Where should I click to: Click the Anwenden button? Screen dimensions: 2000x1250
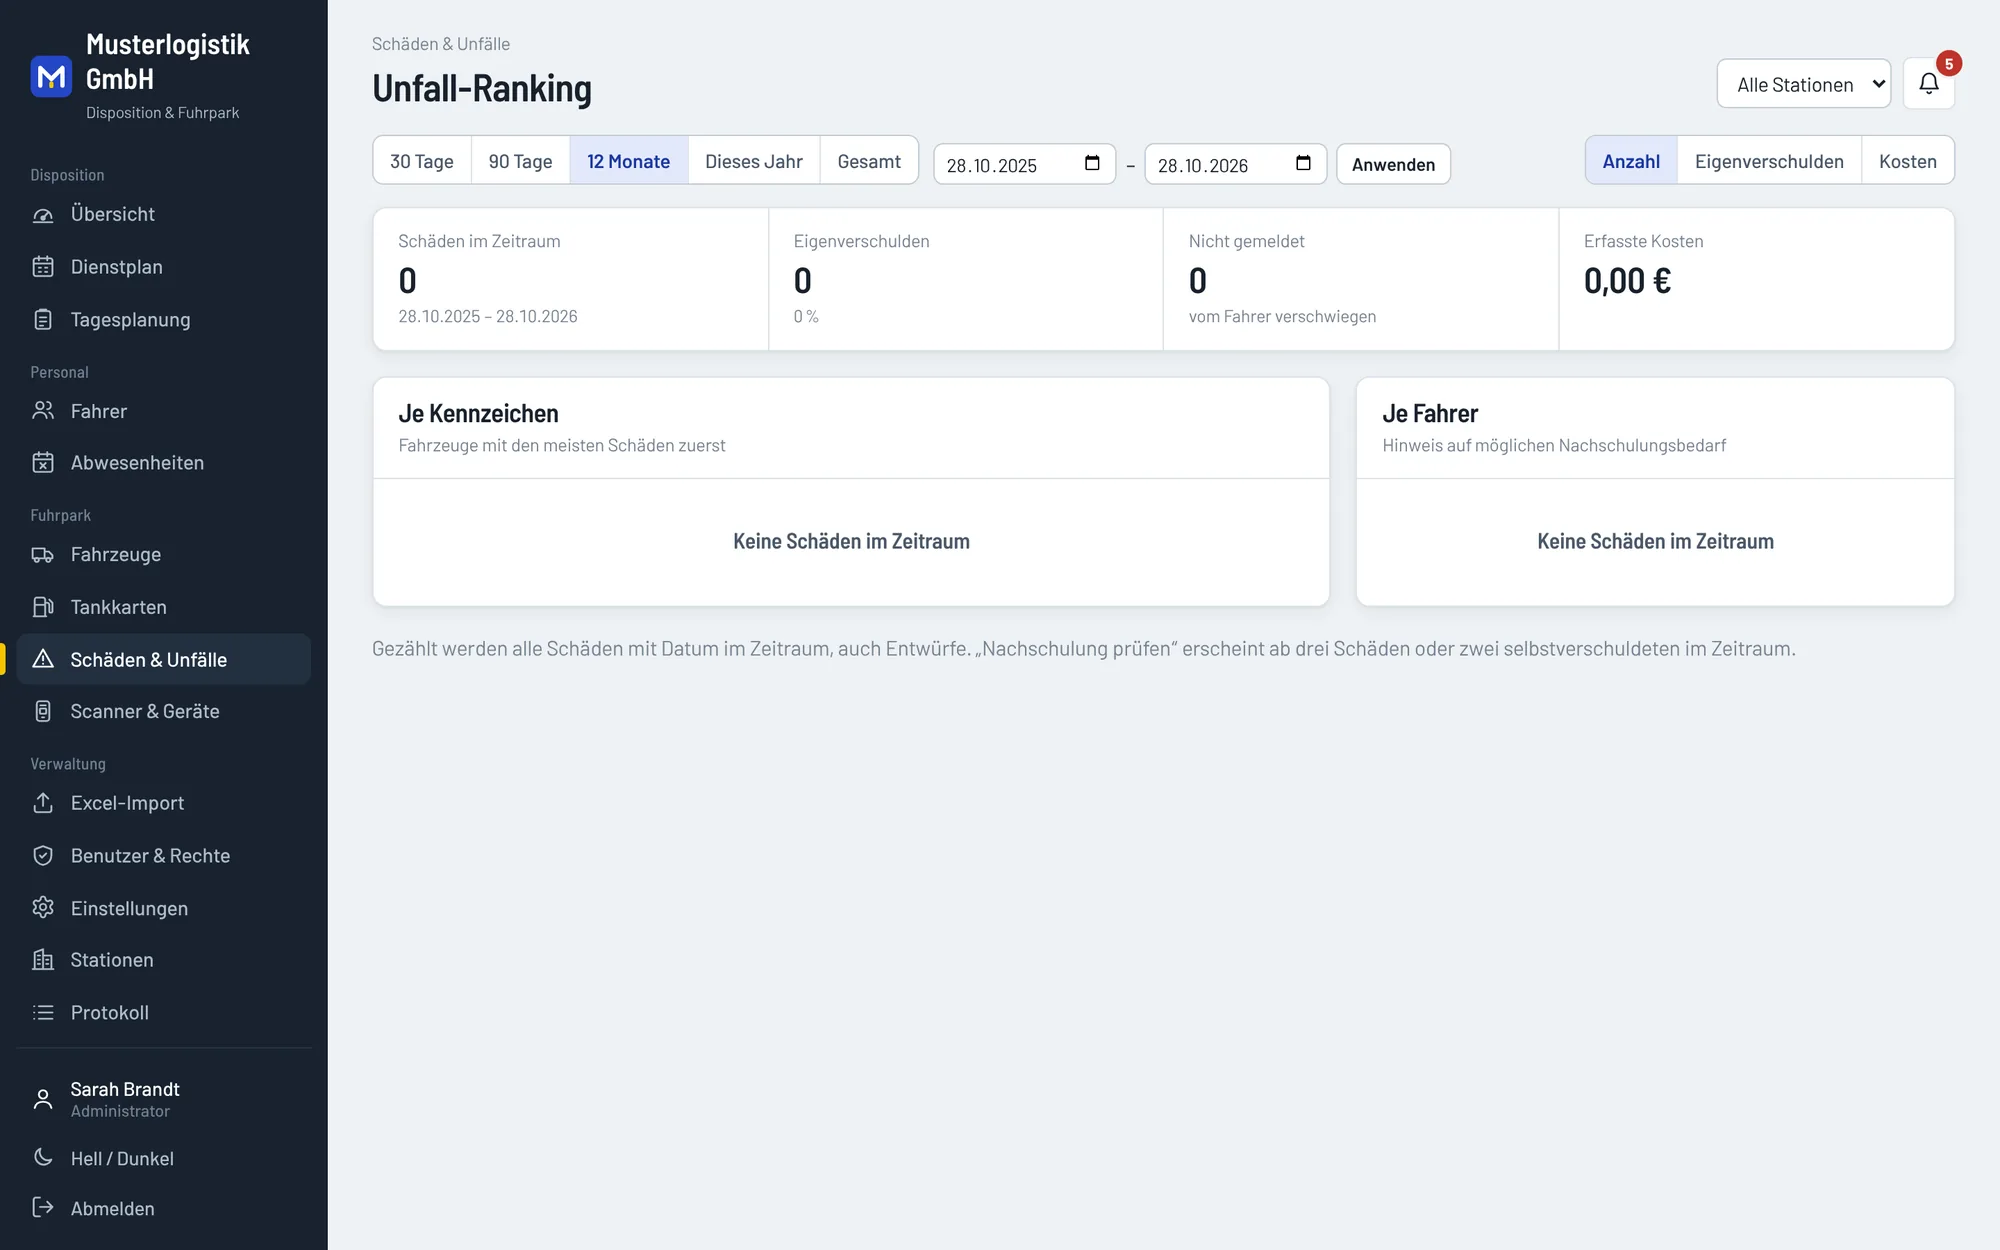[x=1393, y=164]
